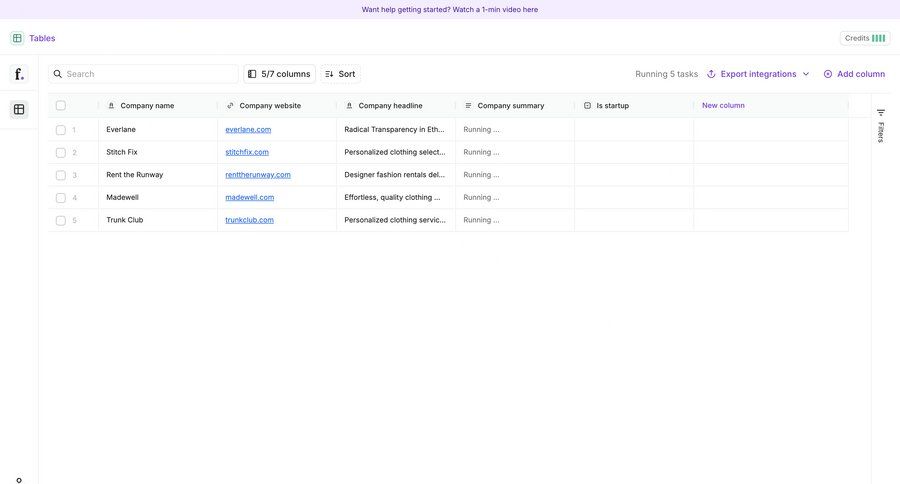Click the plus circle Add column icon
The image size is (900, 484).
pos(828,74)
